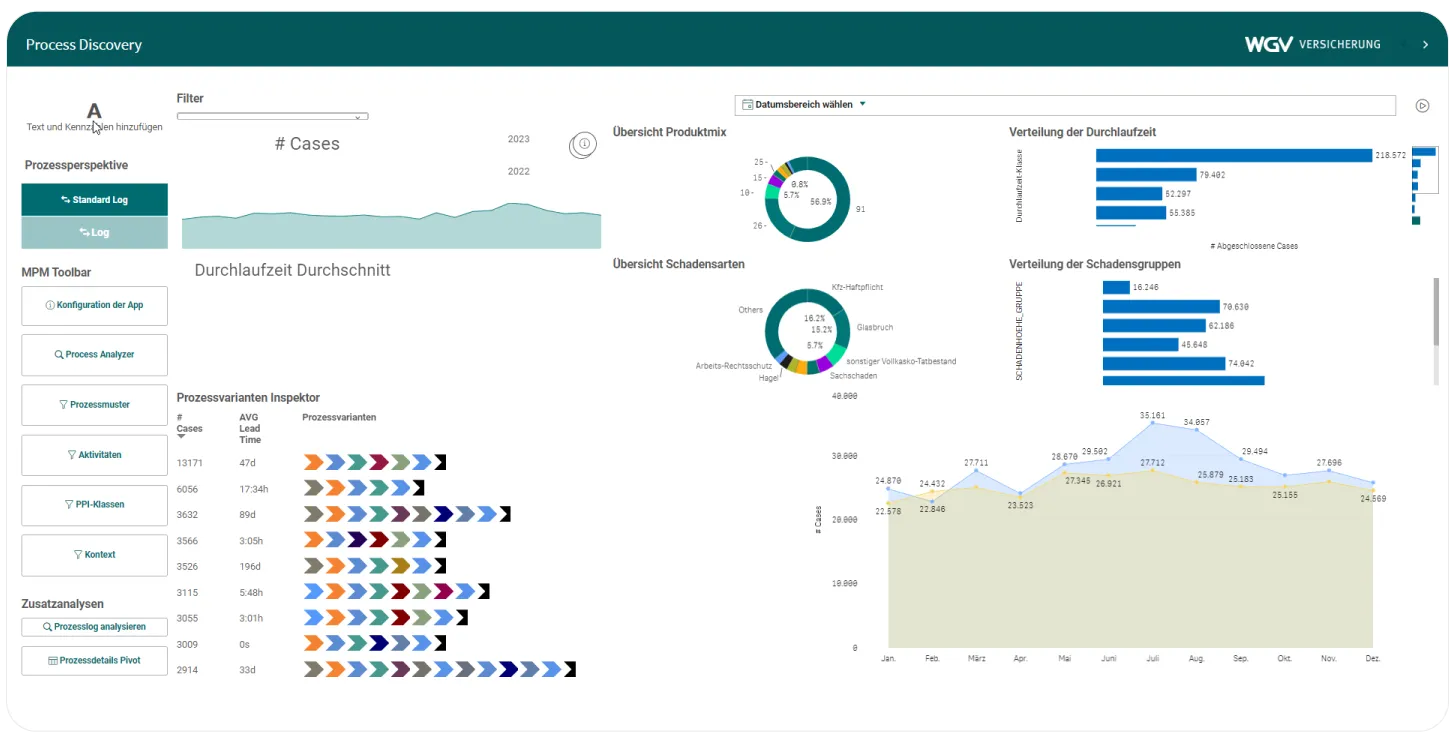The width and height of the screenshot is (1455, 743).
Task: Click Prozesslog analysieren
Action: tap(95, 627)
